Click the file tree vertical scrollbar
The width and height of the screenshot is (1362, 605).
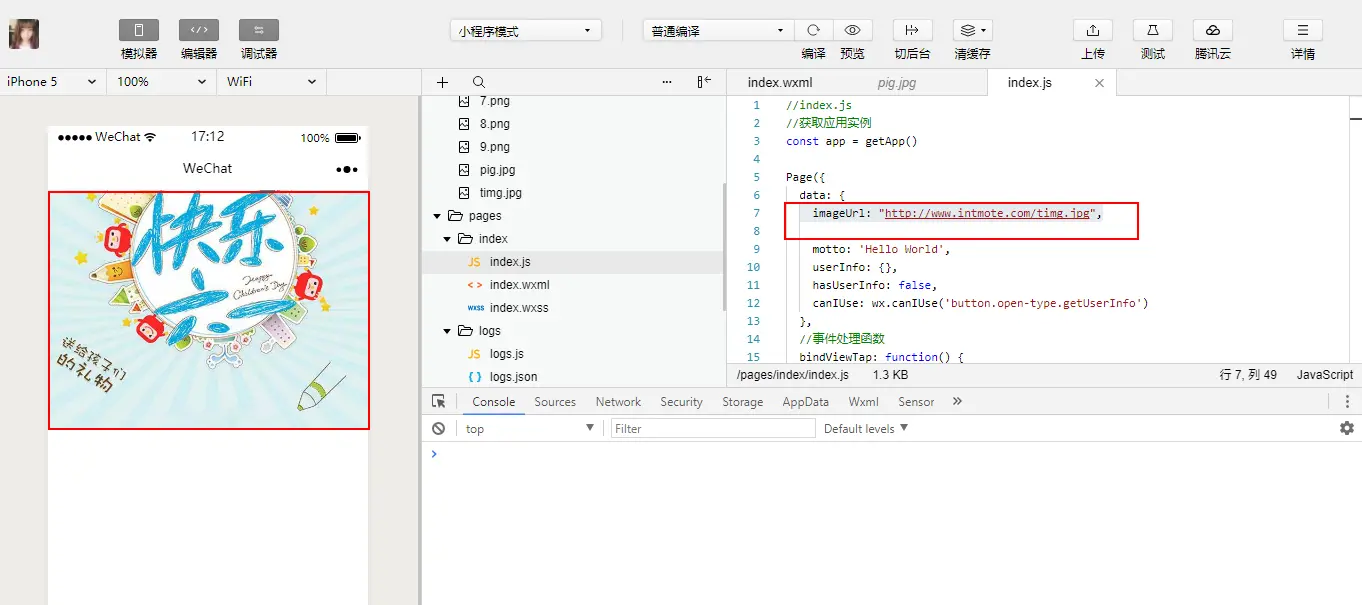[x=725, y=245]
